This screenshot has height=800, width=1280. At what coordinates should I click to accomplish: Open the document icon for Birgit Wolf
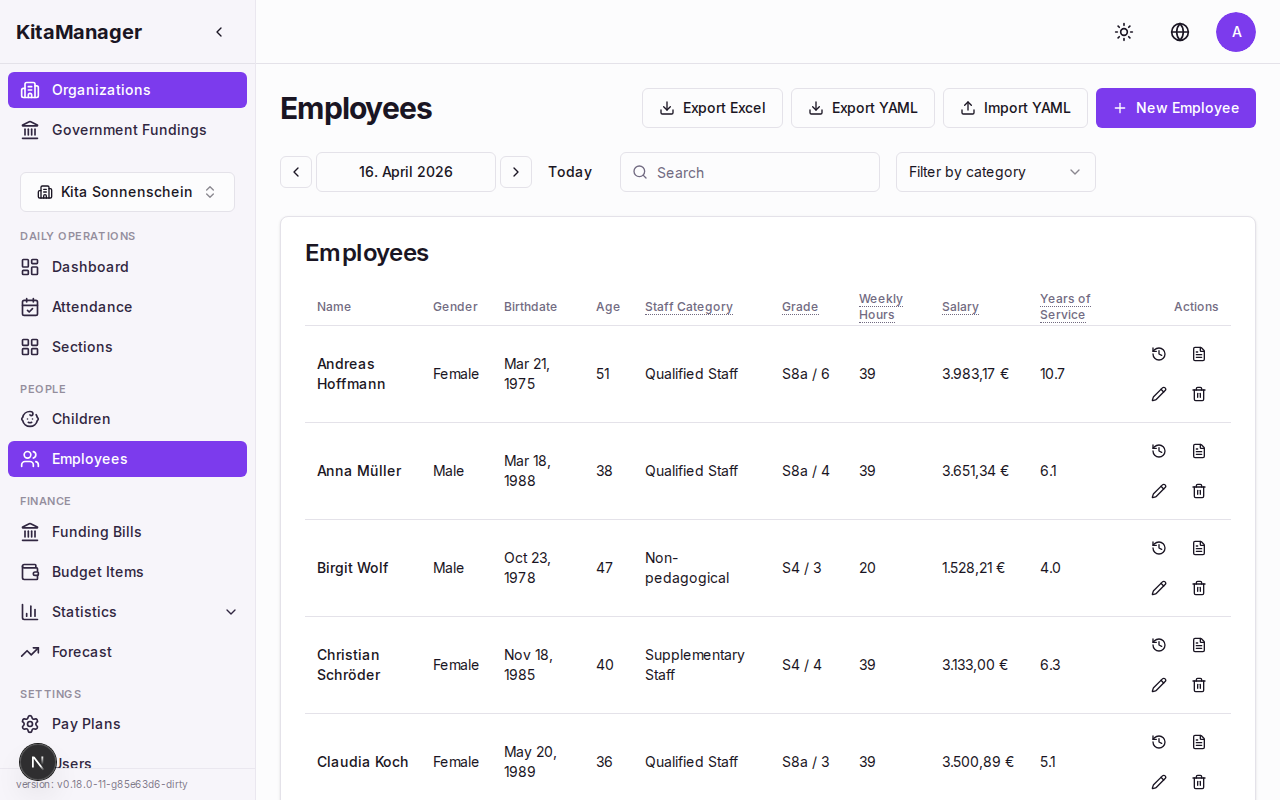point(1199,548)
